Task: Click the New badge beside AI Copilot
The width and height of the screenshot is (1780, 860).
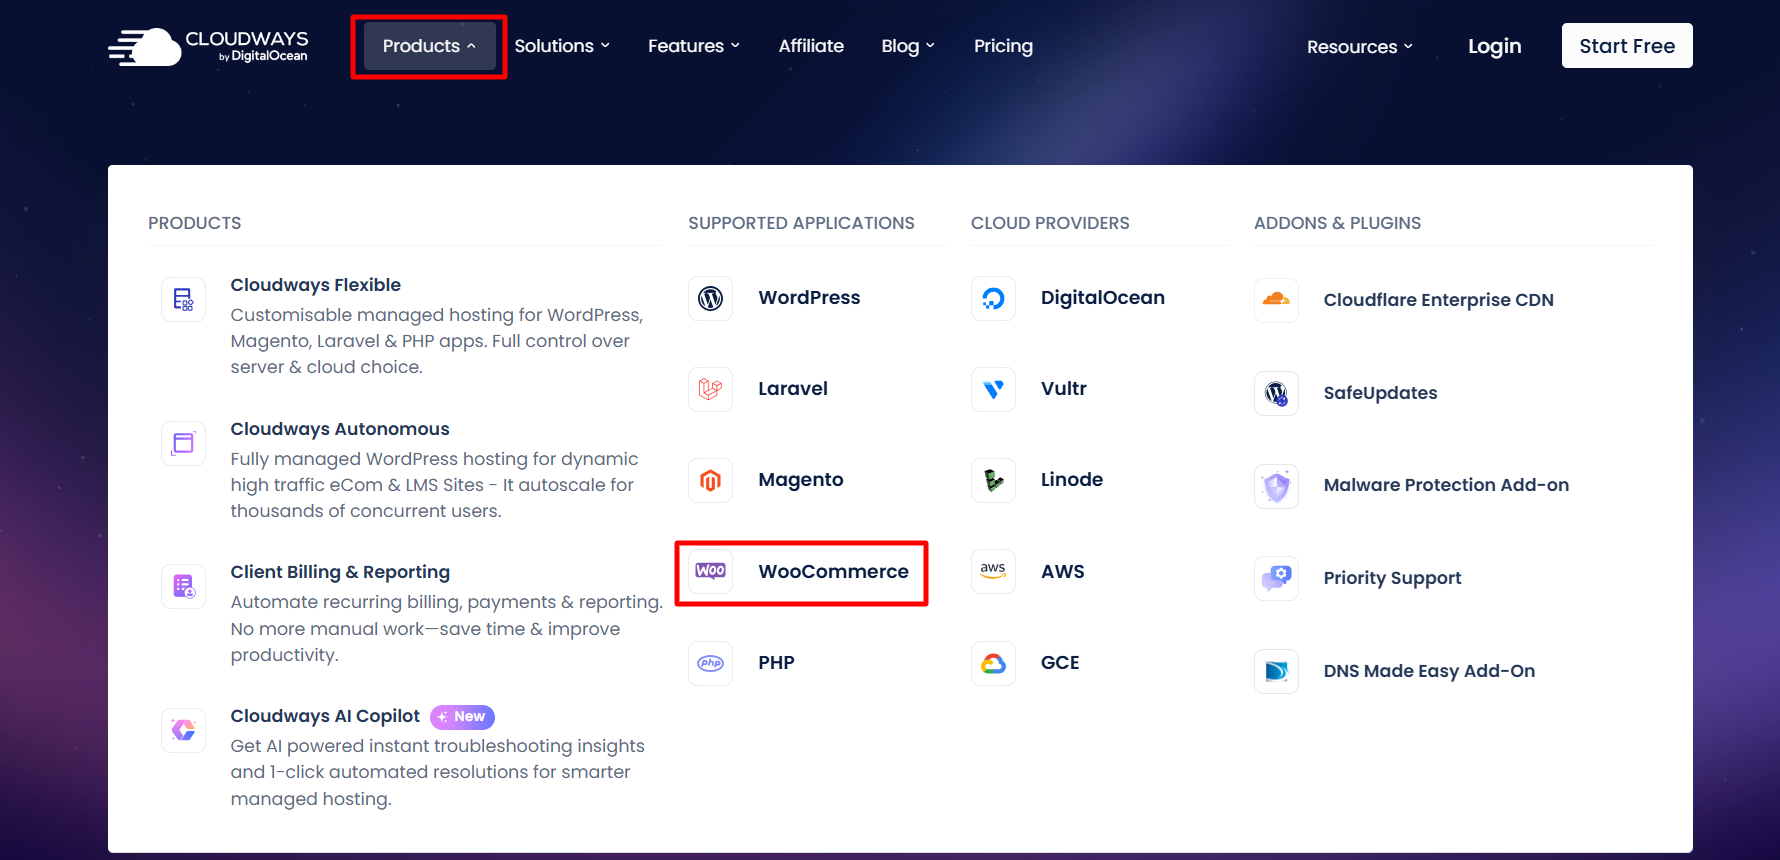Action: [462, 716]
